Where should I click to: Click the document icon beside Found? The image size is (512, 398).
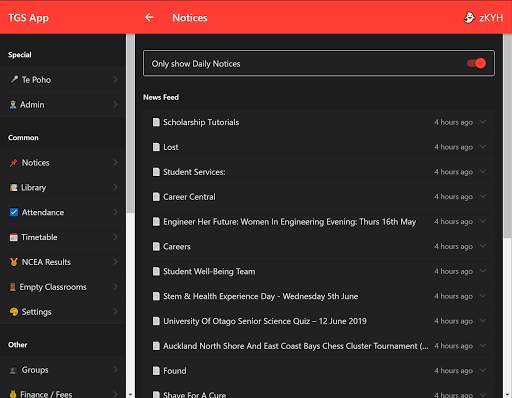156,371
